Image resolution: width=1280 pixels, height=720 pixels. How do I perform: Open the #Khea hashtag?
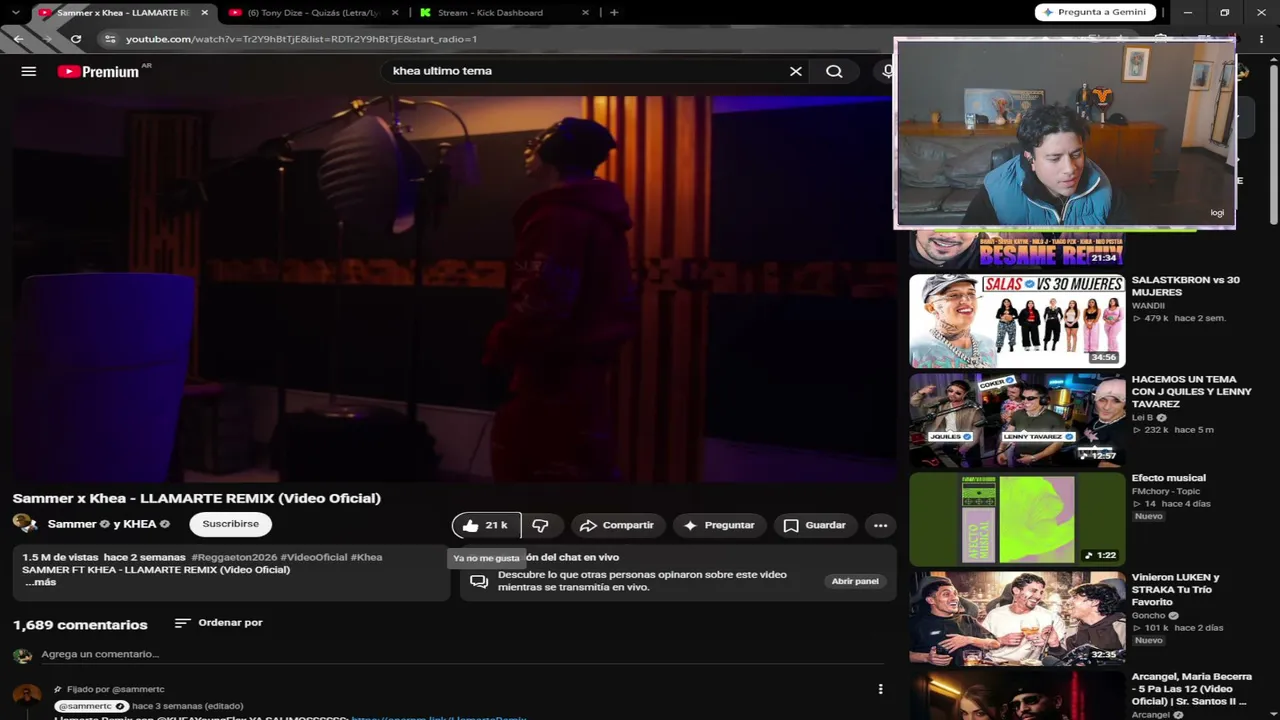coord(366,557)
